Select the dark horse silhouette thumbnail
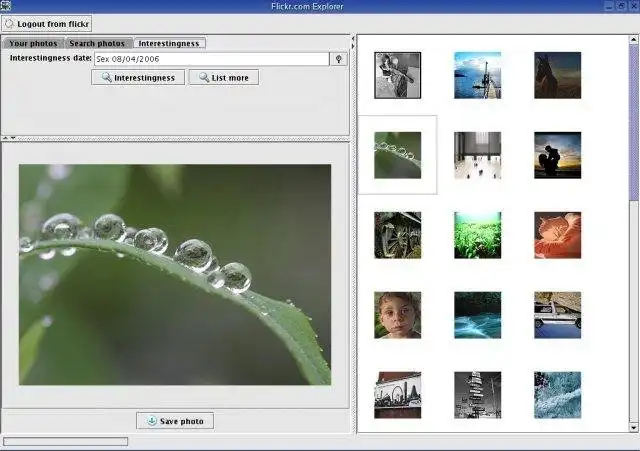The height and width of the screenshot is (451, 640). point(558,75)
